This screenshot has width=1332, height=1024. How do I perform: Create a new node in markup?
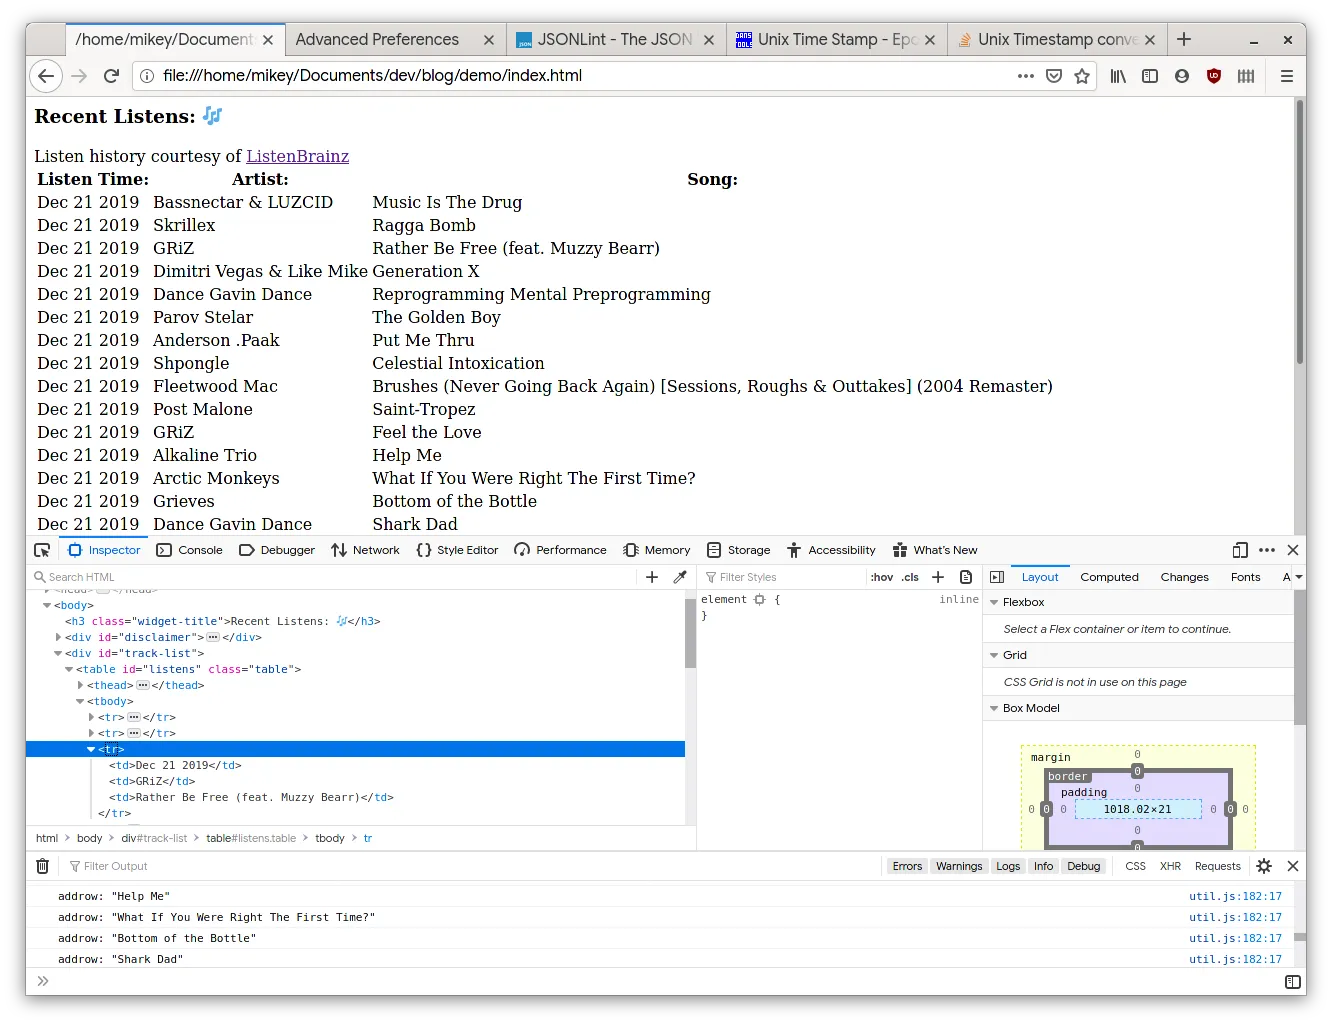point(652,577)
